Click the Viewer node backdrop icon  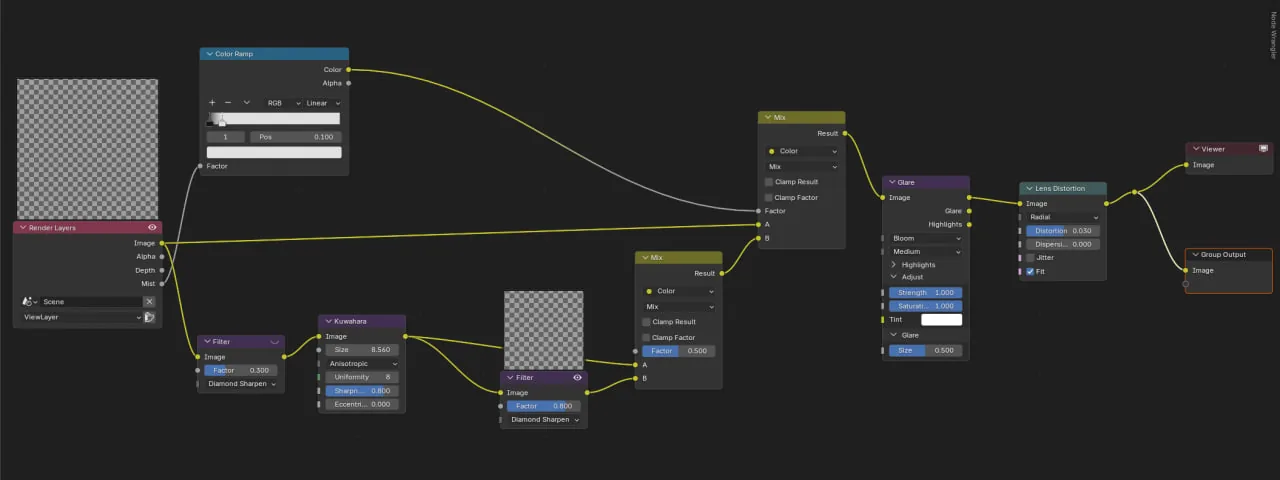point(1263,149)
